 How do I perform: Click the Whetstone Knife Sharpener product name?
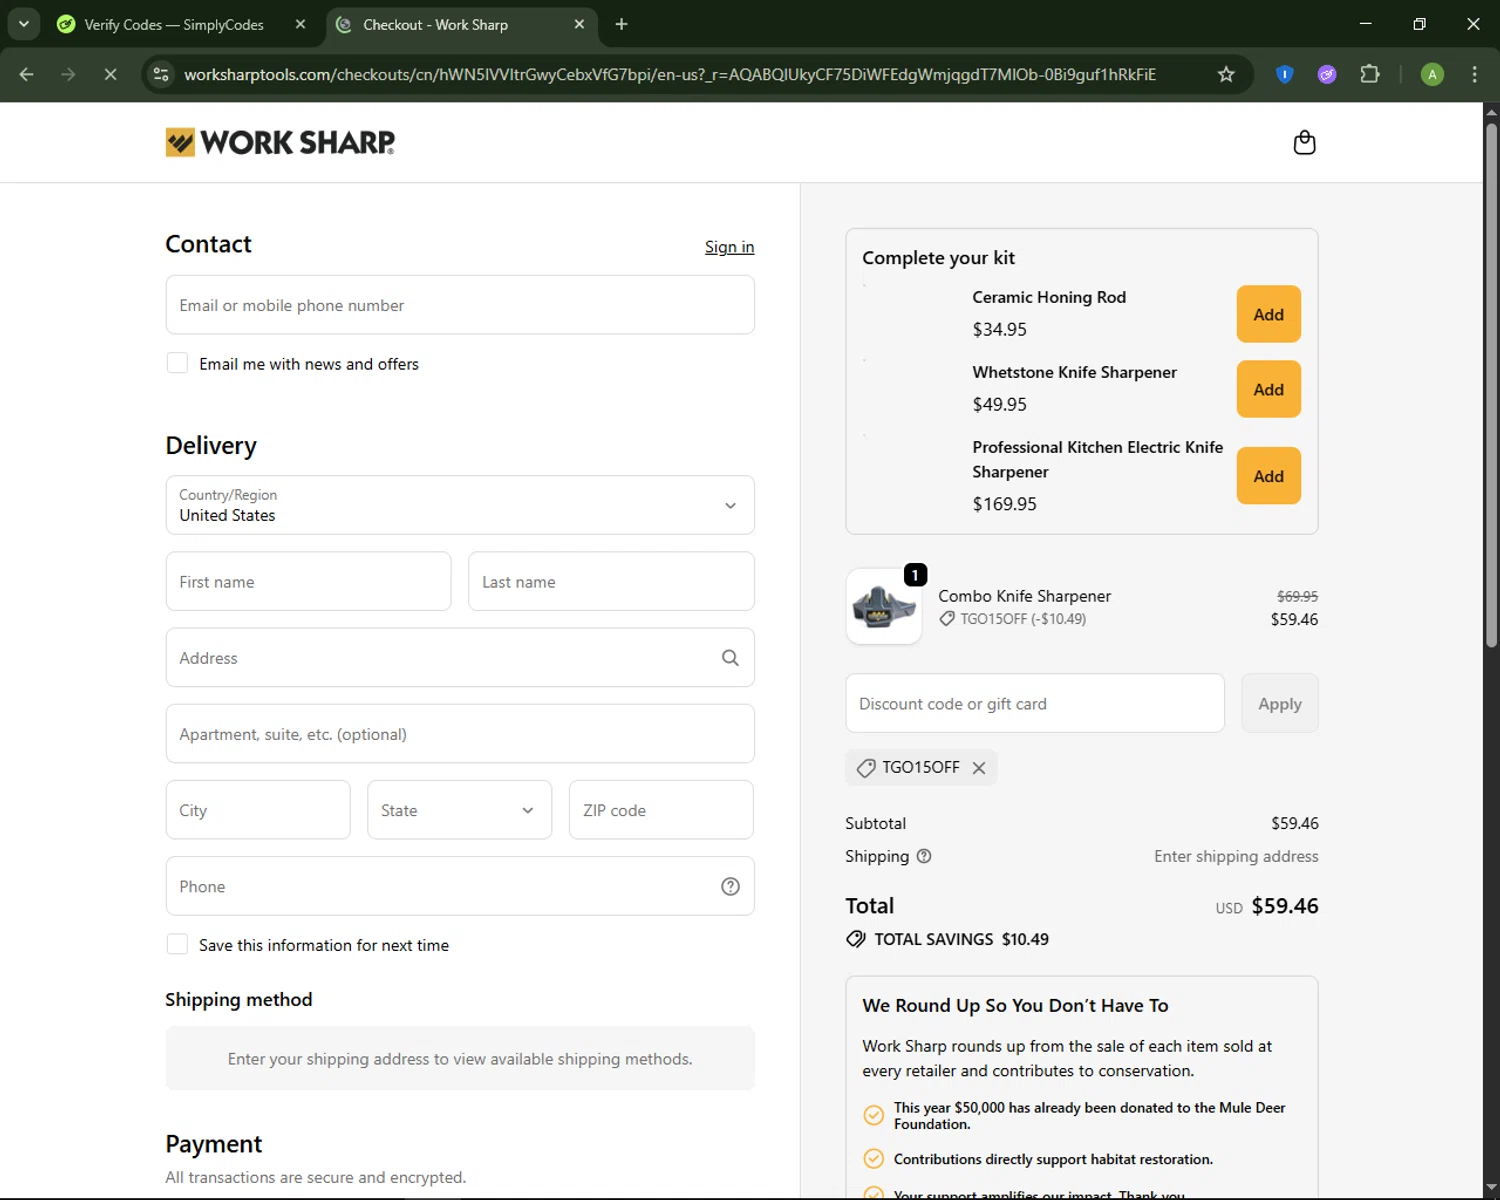[x=1074, y=372]
